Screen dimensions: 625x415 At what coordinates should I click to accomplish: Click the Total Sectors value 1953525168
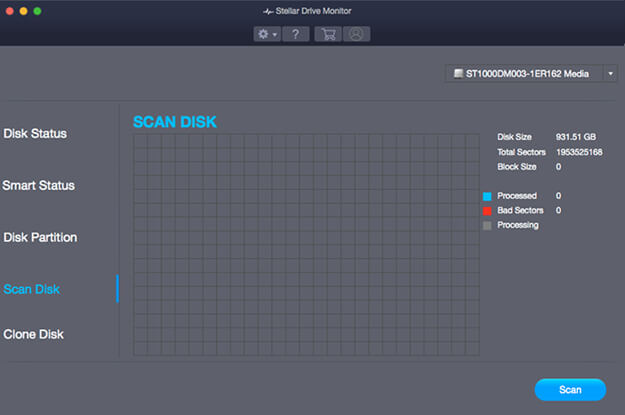coord(579,152)
